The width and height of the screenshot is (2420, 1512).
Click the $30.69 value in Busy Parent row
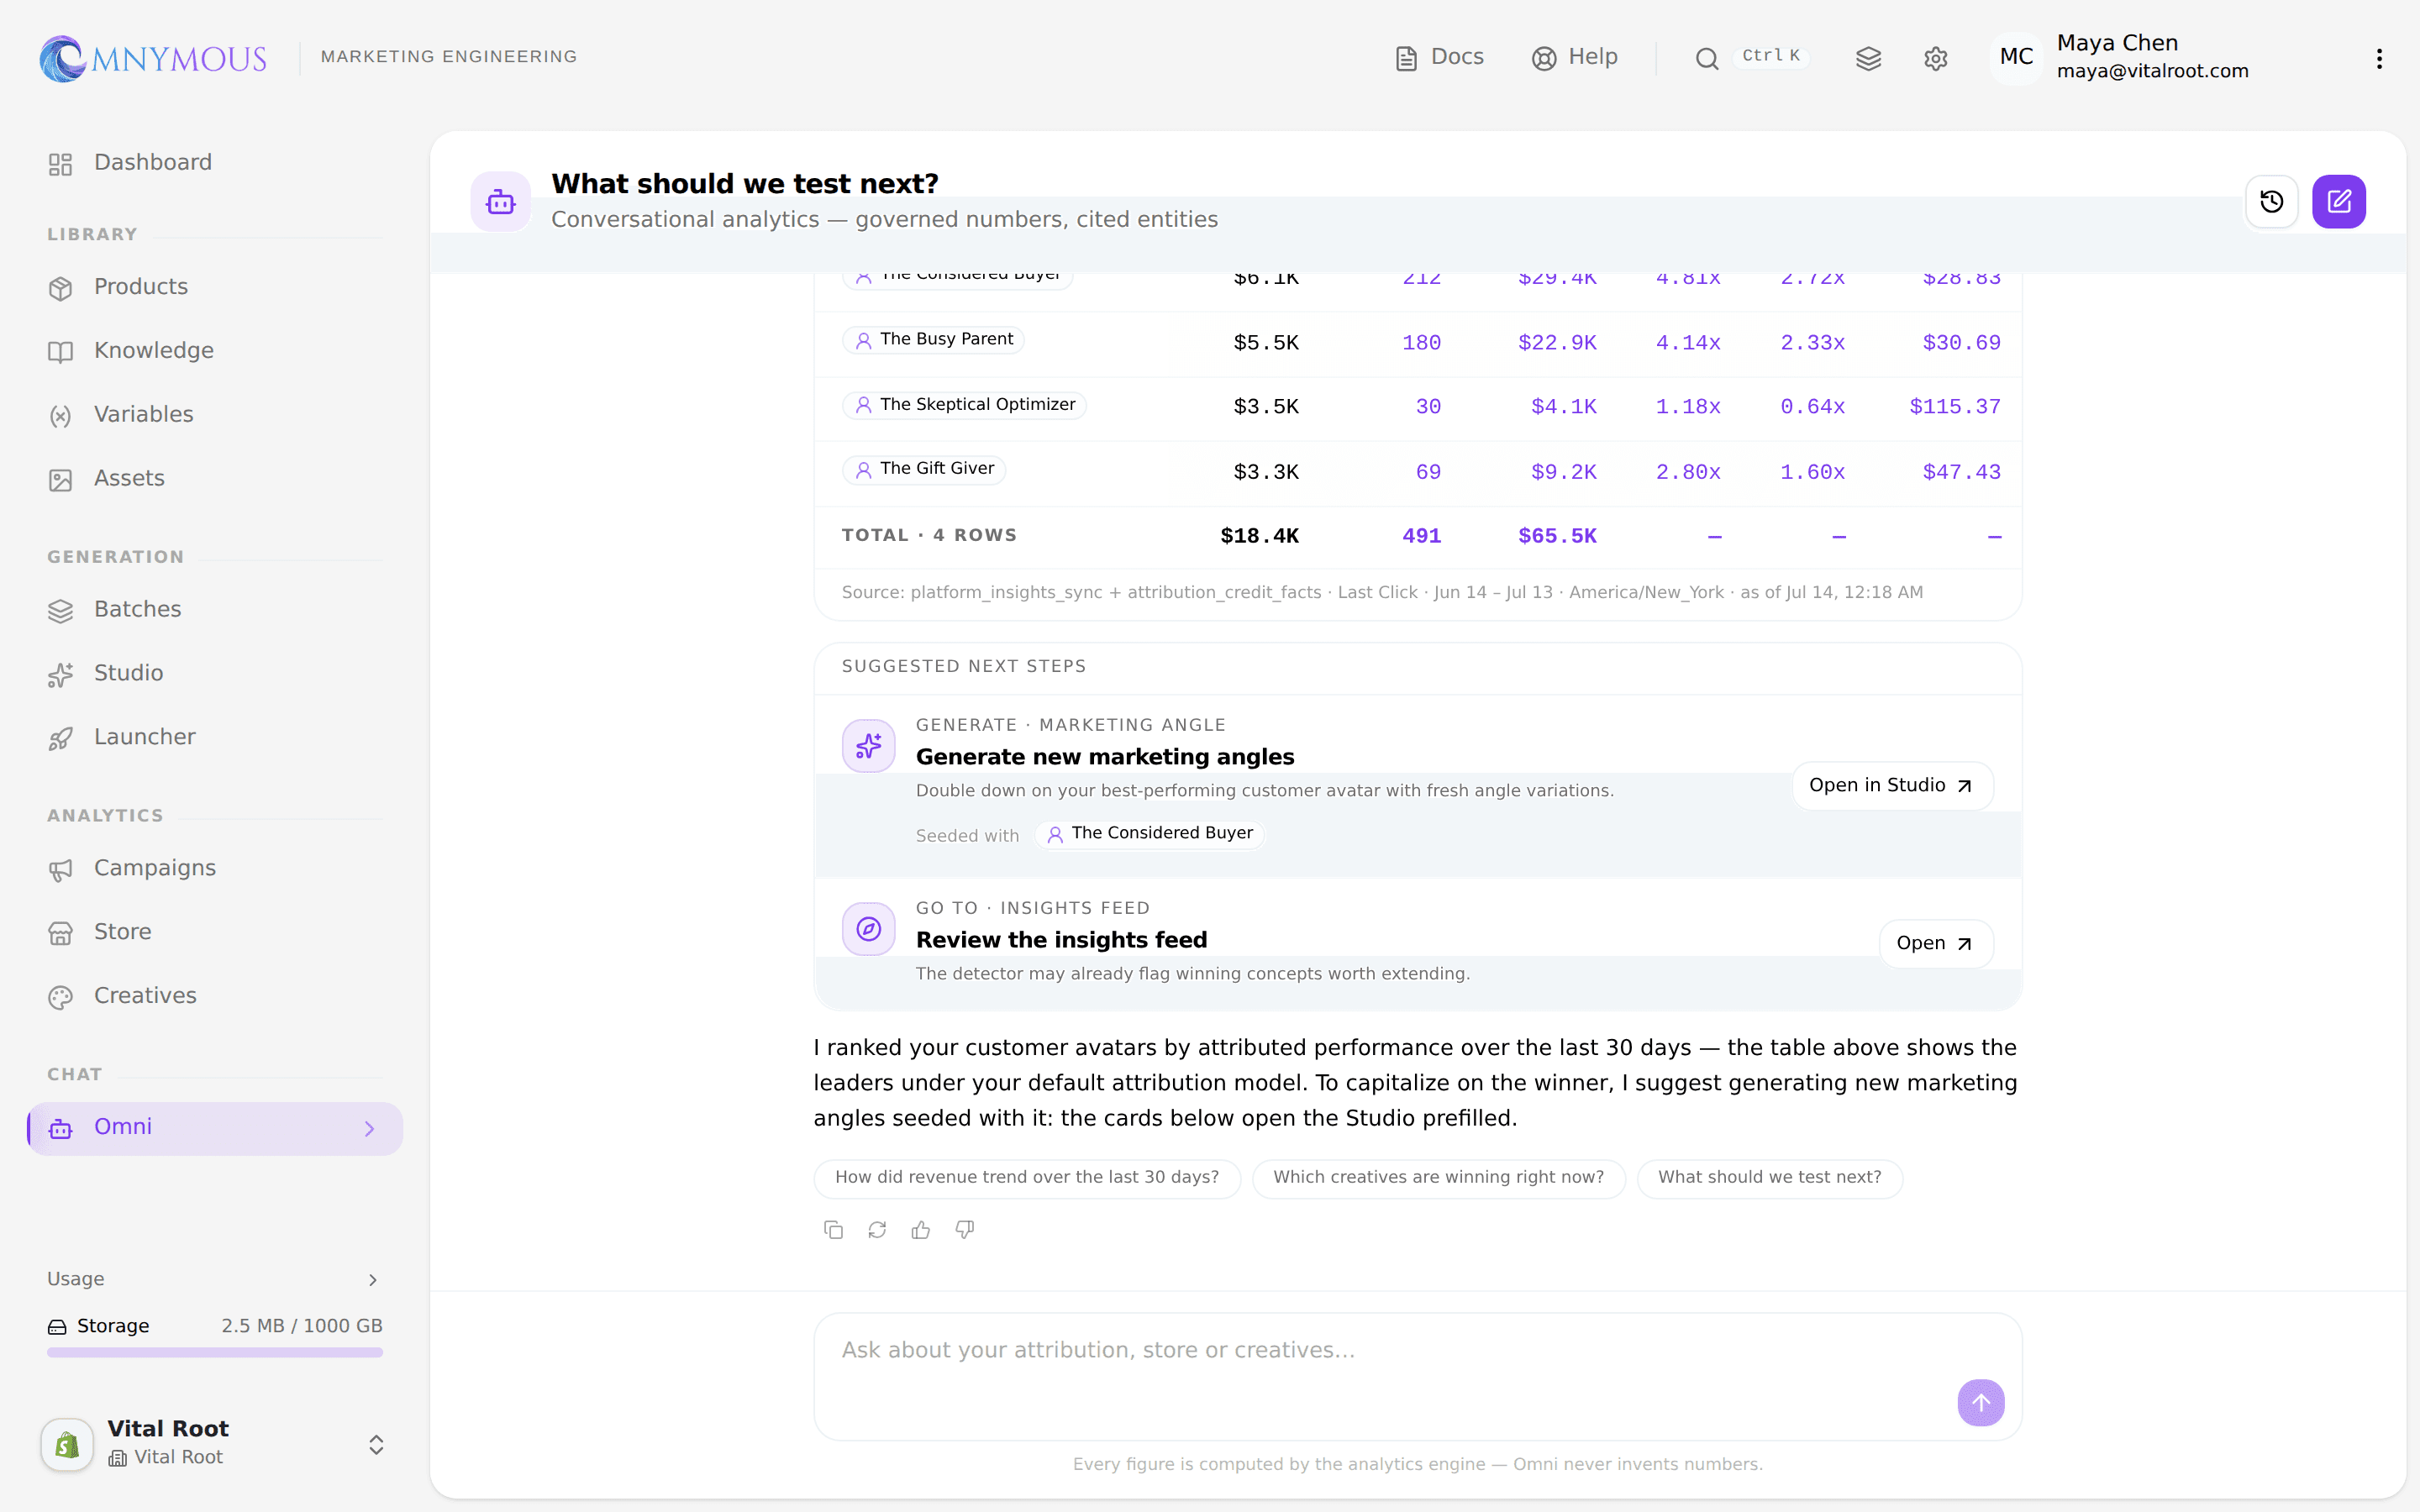pos(1961,343)
